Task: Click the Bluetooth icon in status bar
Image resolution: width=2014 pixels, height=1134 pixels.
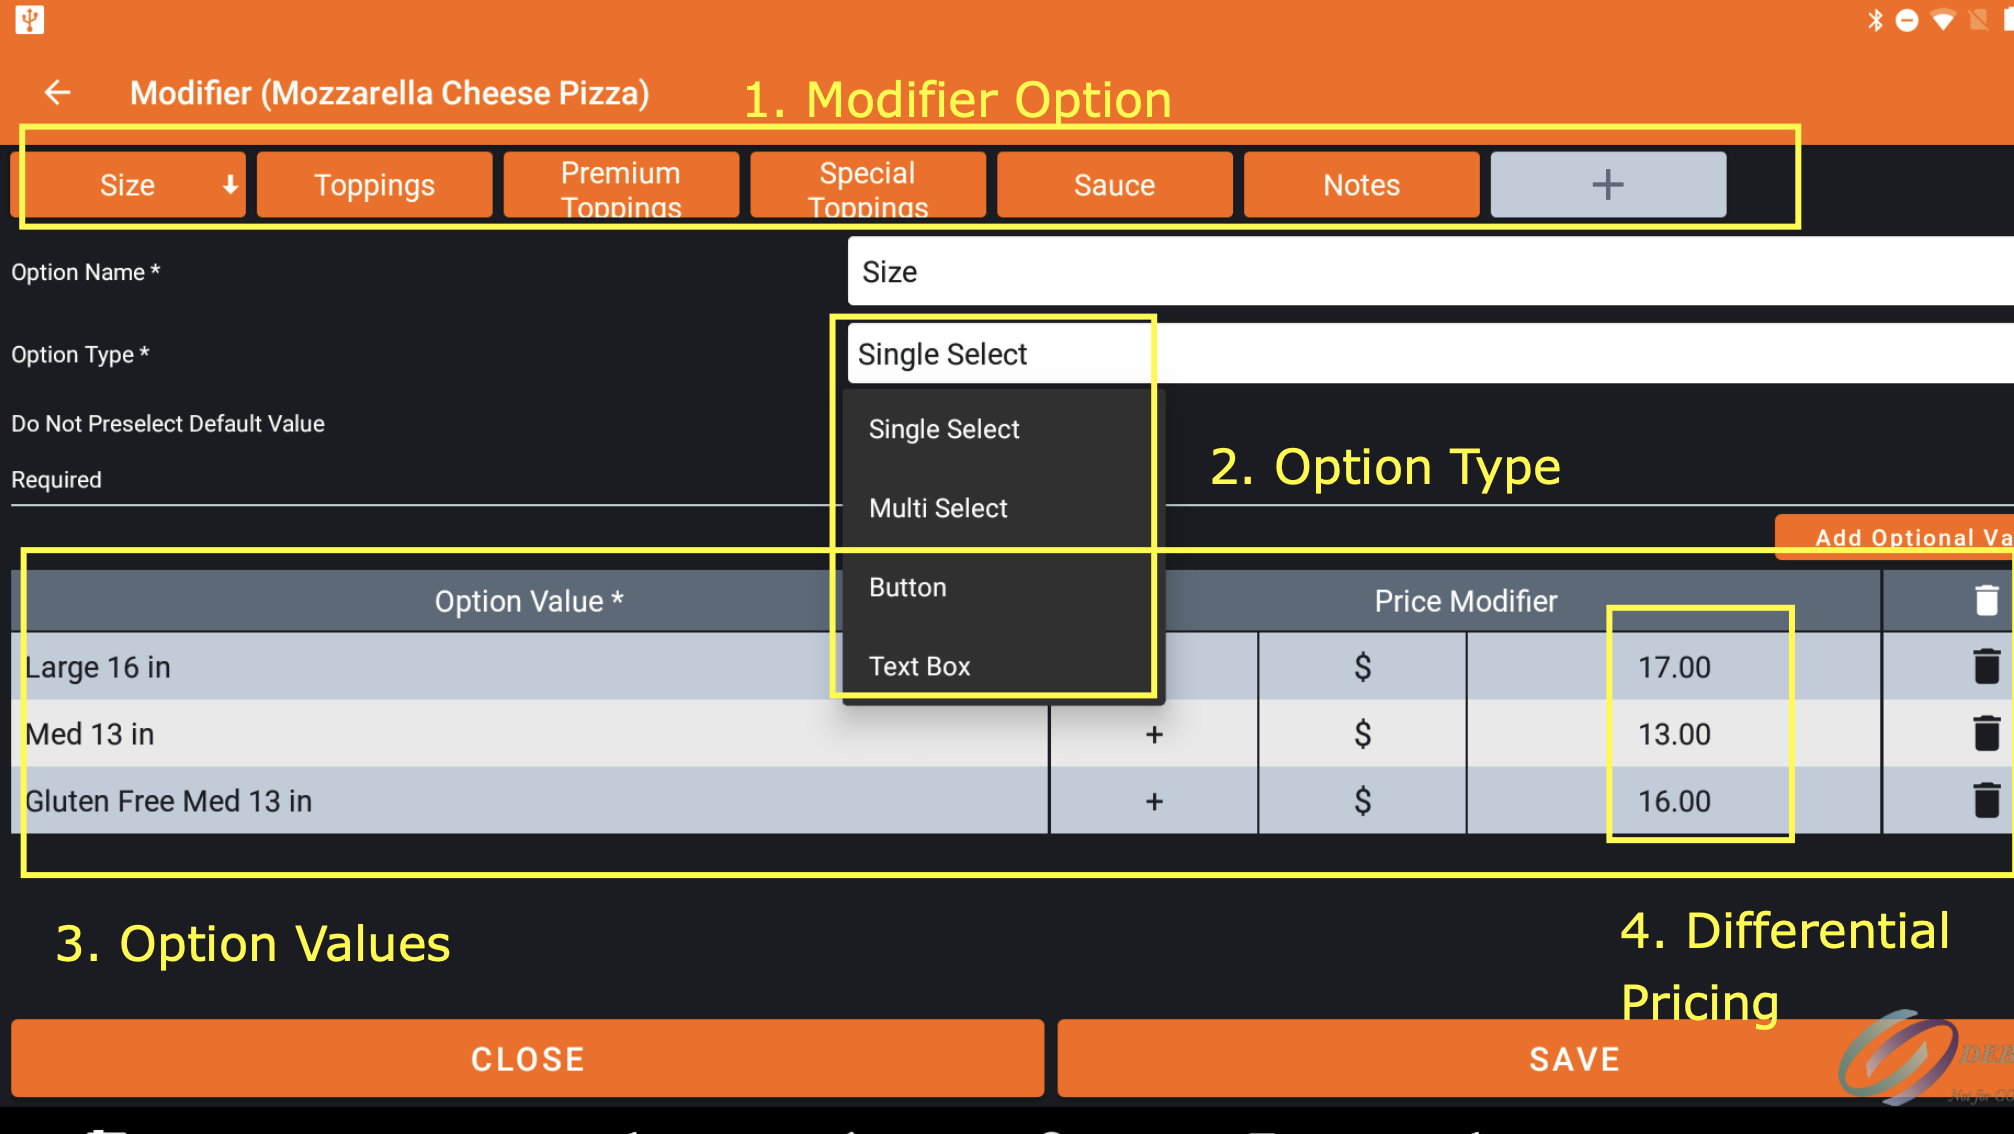Action: click(x=1875, y=20)
